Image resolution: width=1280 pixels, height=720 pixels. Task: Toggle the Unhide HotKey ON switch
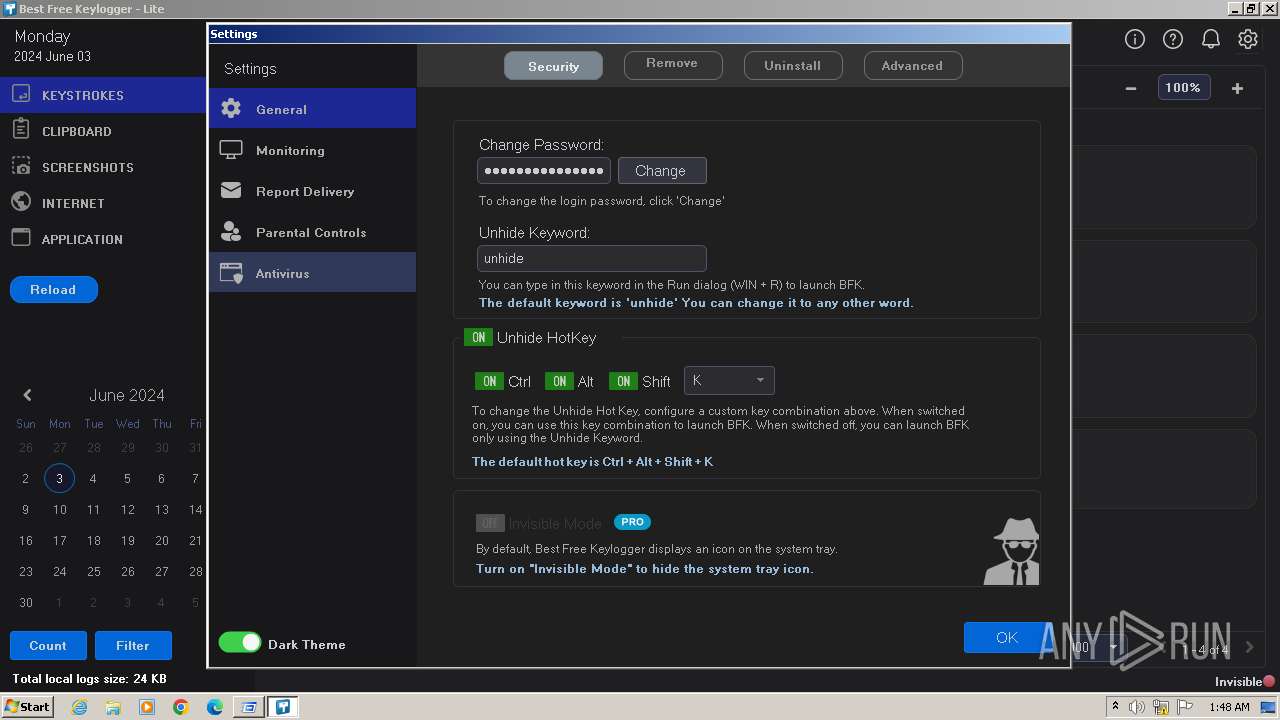(478, 337)
